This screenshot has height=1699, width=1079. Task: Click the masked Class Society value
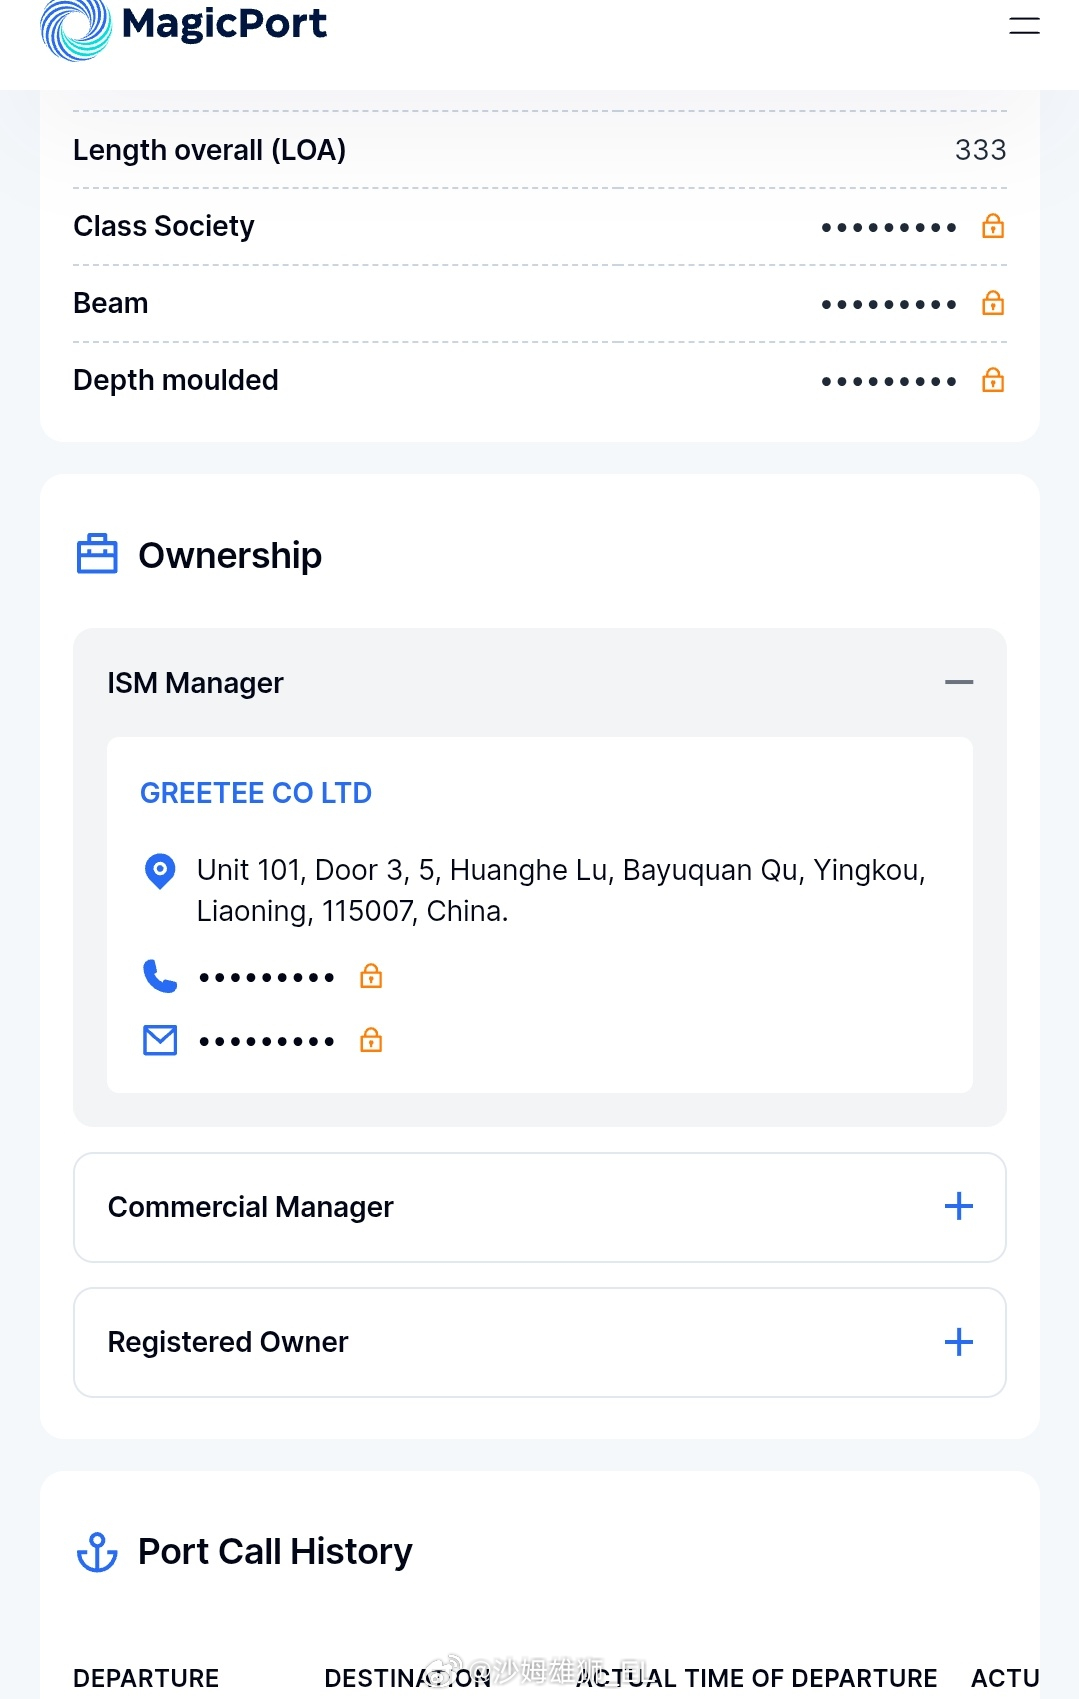888,228
